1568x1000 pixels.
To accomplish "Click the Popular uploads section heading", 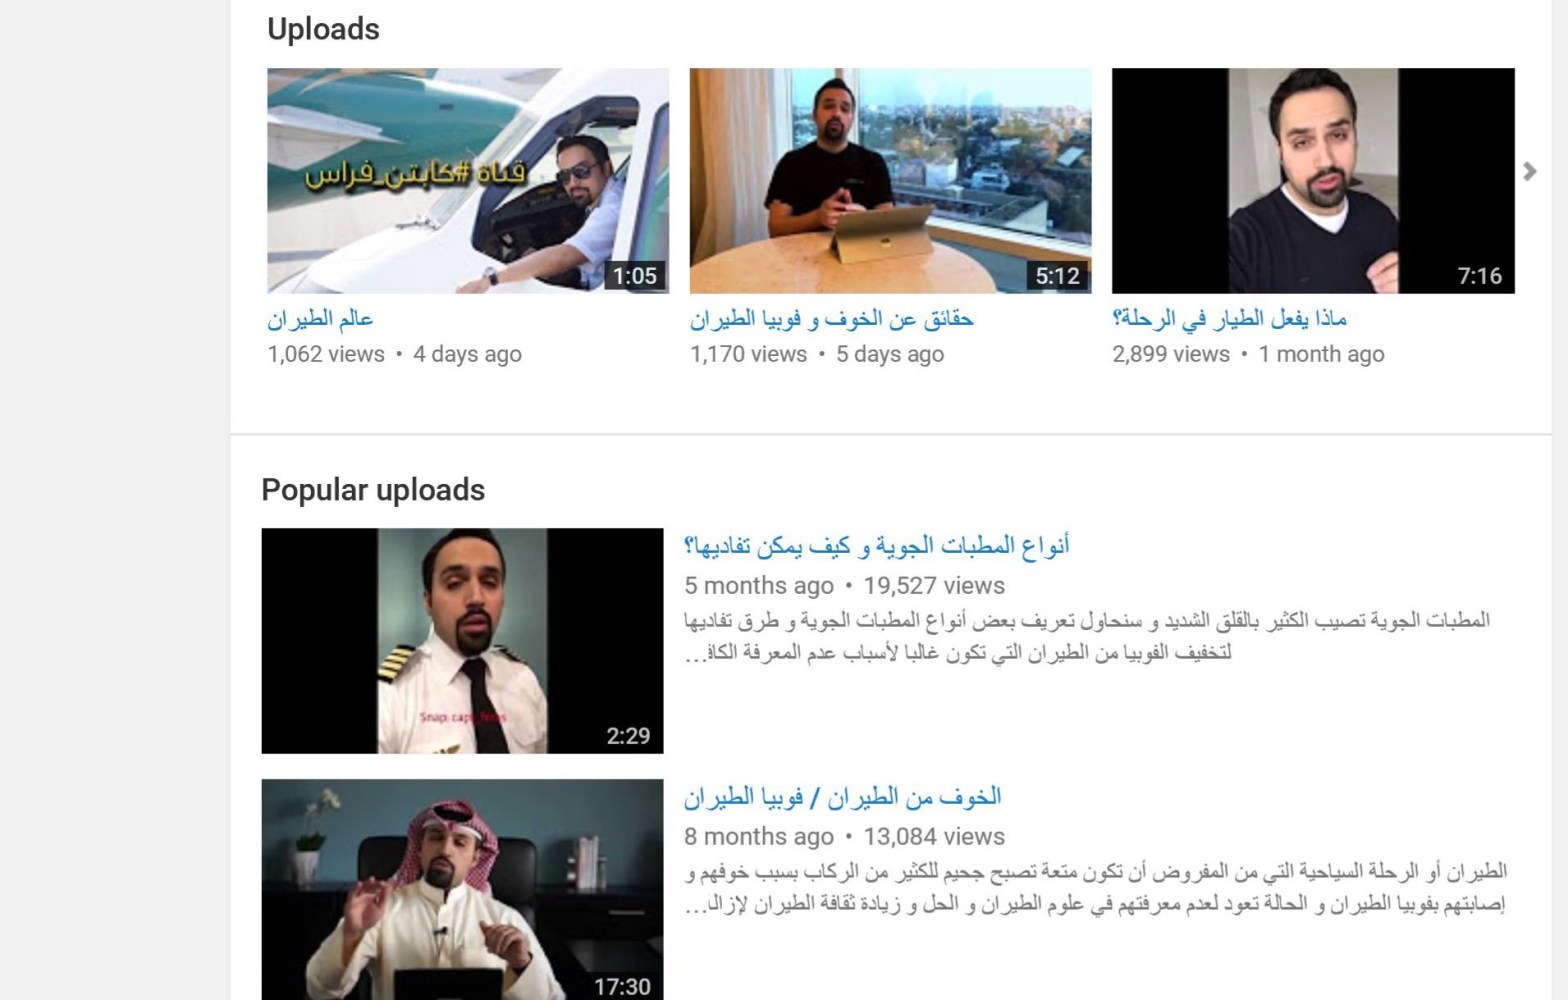I will [x=373, y=490].
